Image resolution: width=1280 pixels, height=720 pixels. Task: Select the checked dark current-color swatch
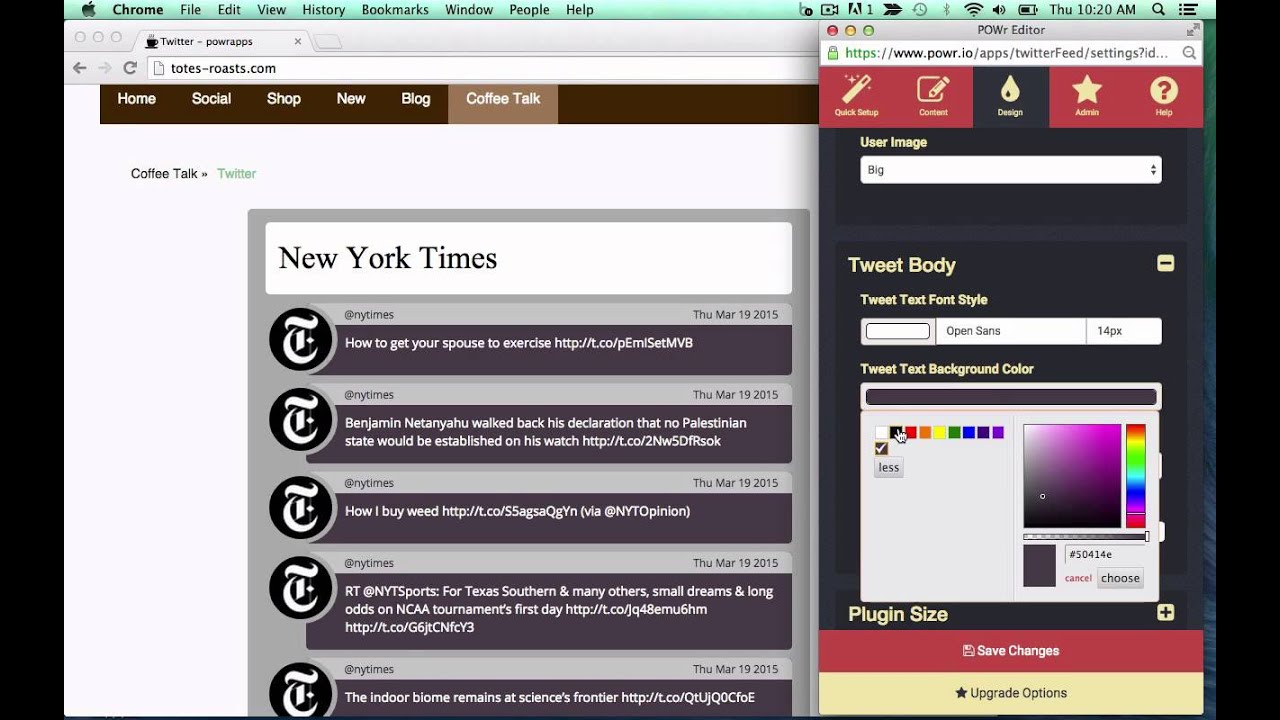881,448
